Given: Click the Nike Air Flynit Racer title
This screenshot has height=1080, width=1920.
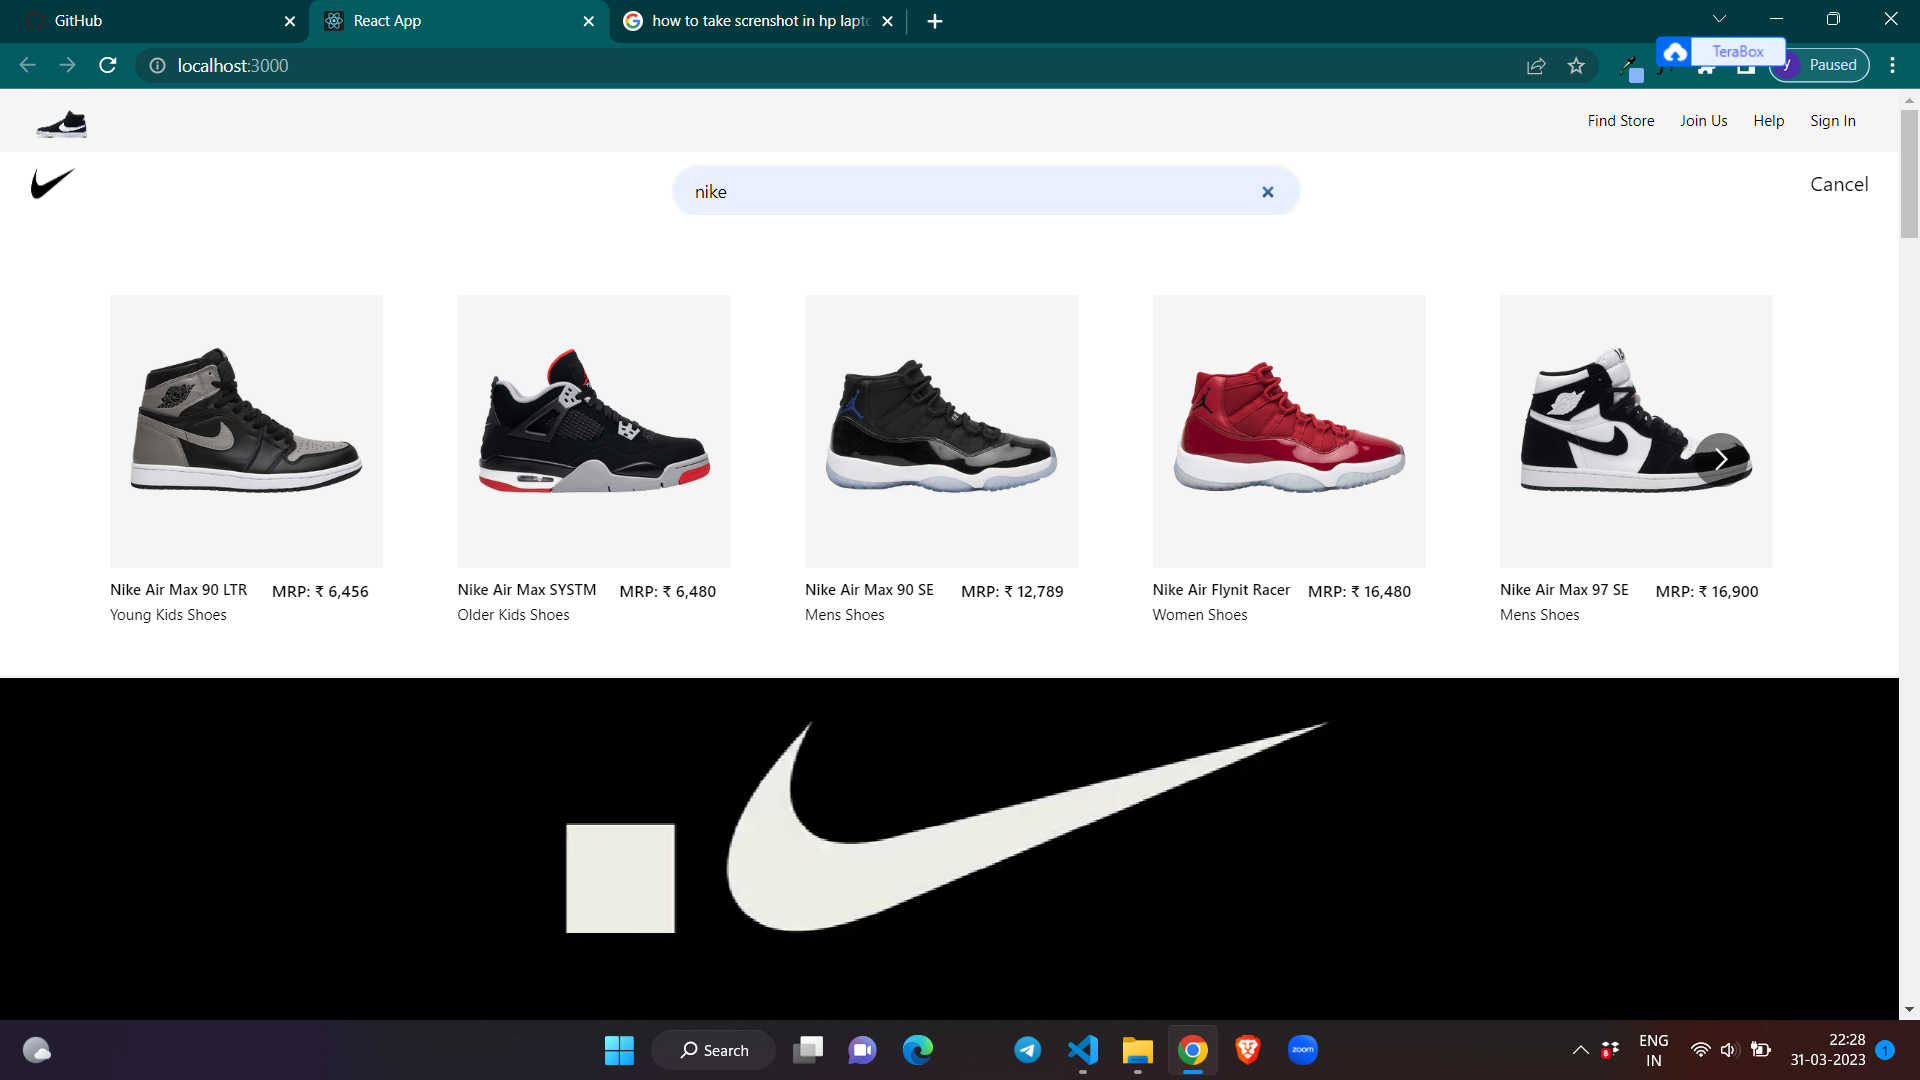Looking at the screenshot, I should pos(1221,590).
